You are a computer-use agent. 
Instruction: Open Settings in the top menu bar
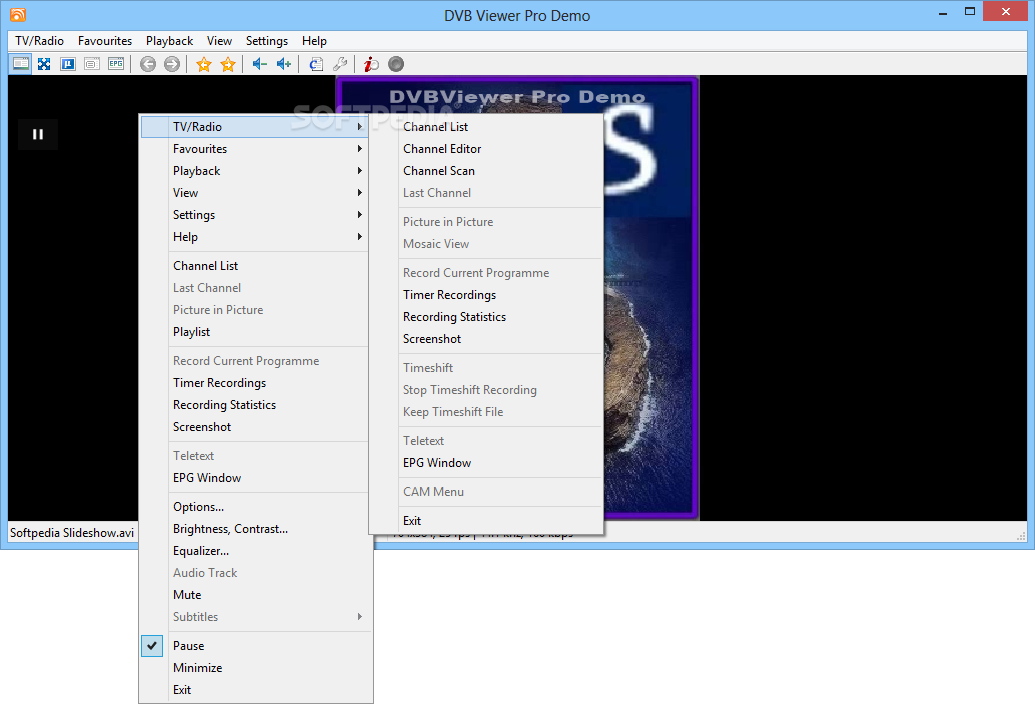[267, 41]
